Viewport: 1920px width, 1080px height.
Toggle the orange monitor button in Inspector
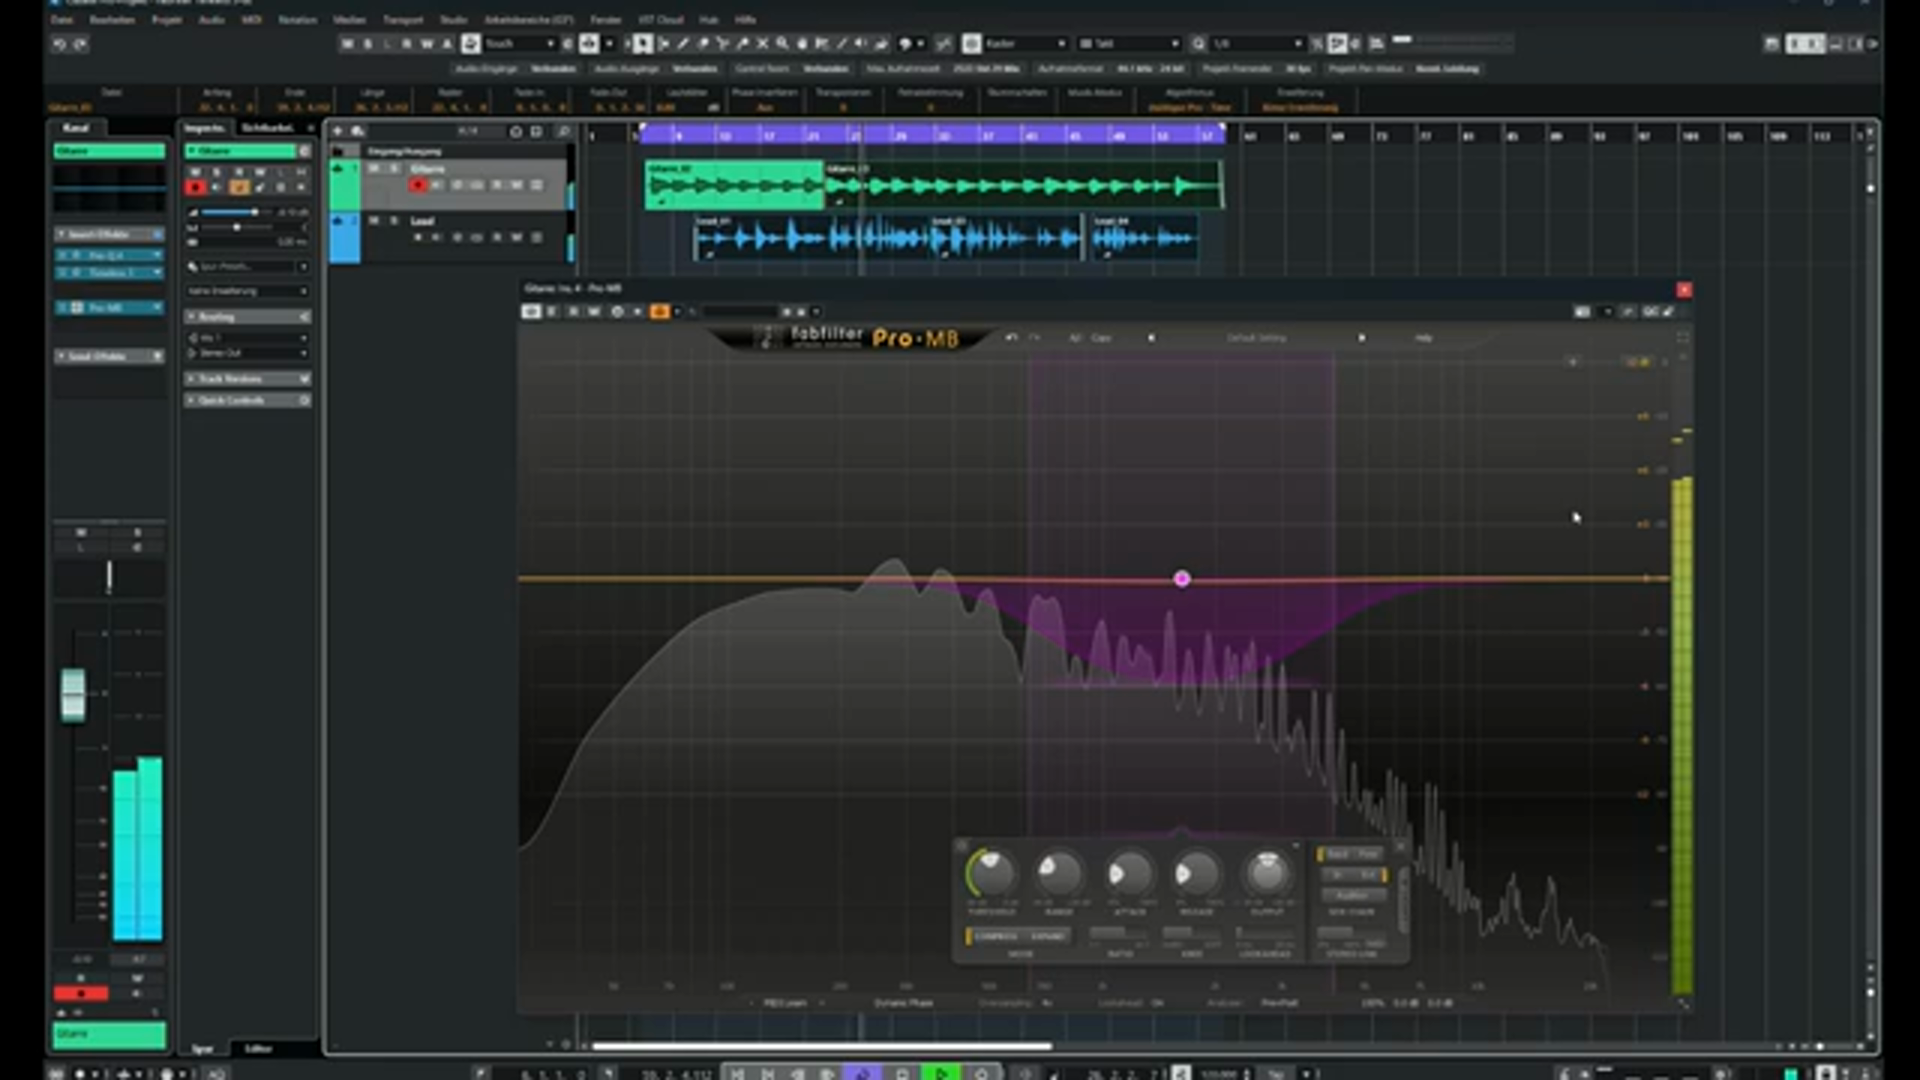[239, 187]
